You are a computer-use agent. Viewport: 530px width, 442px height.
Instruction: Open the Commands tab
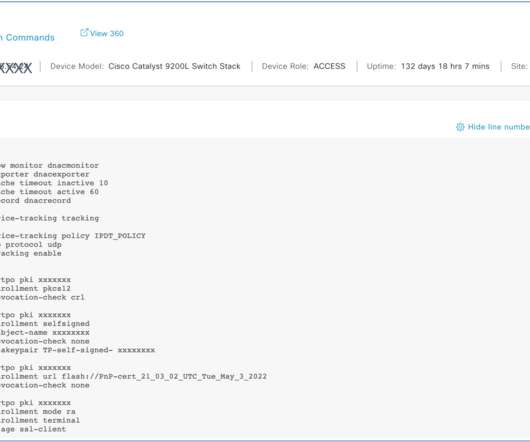[x=27, y=38]
